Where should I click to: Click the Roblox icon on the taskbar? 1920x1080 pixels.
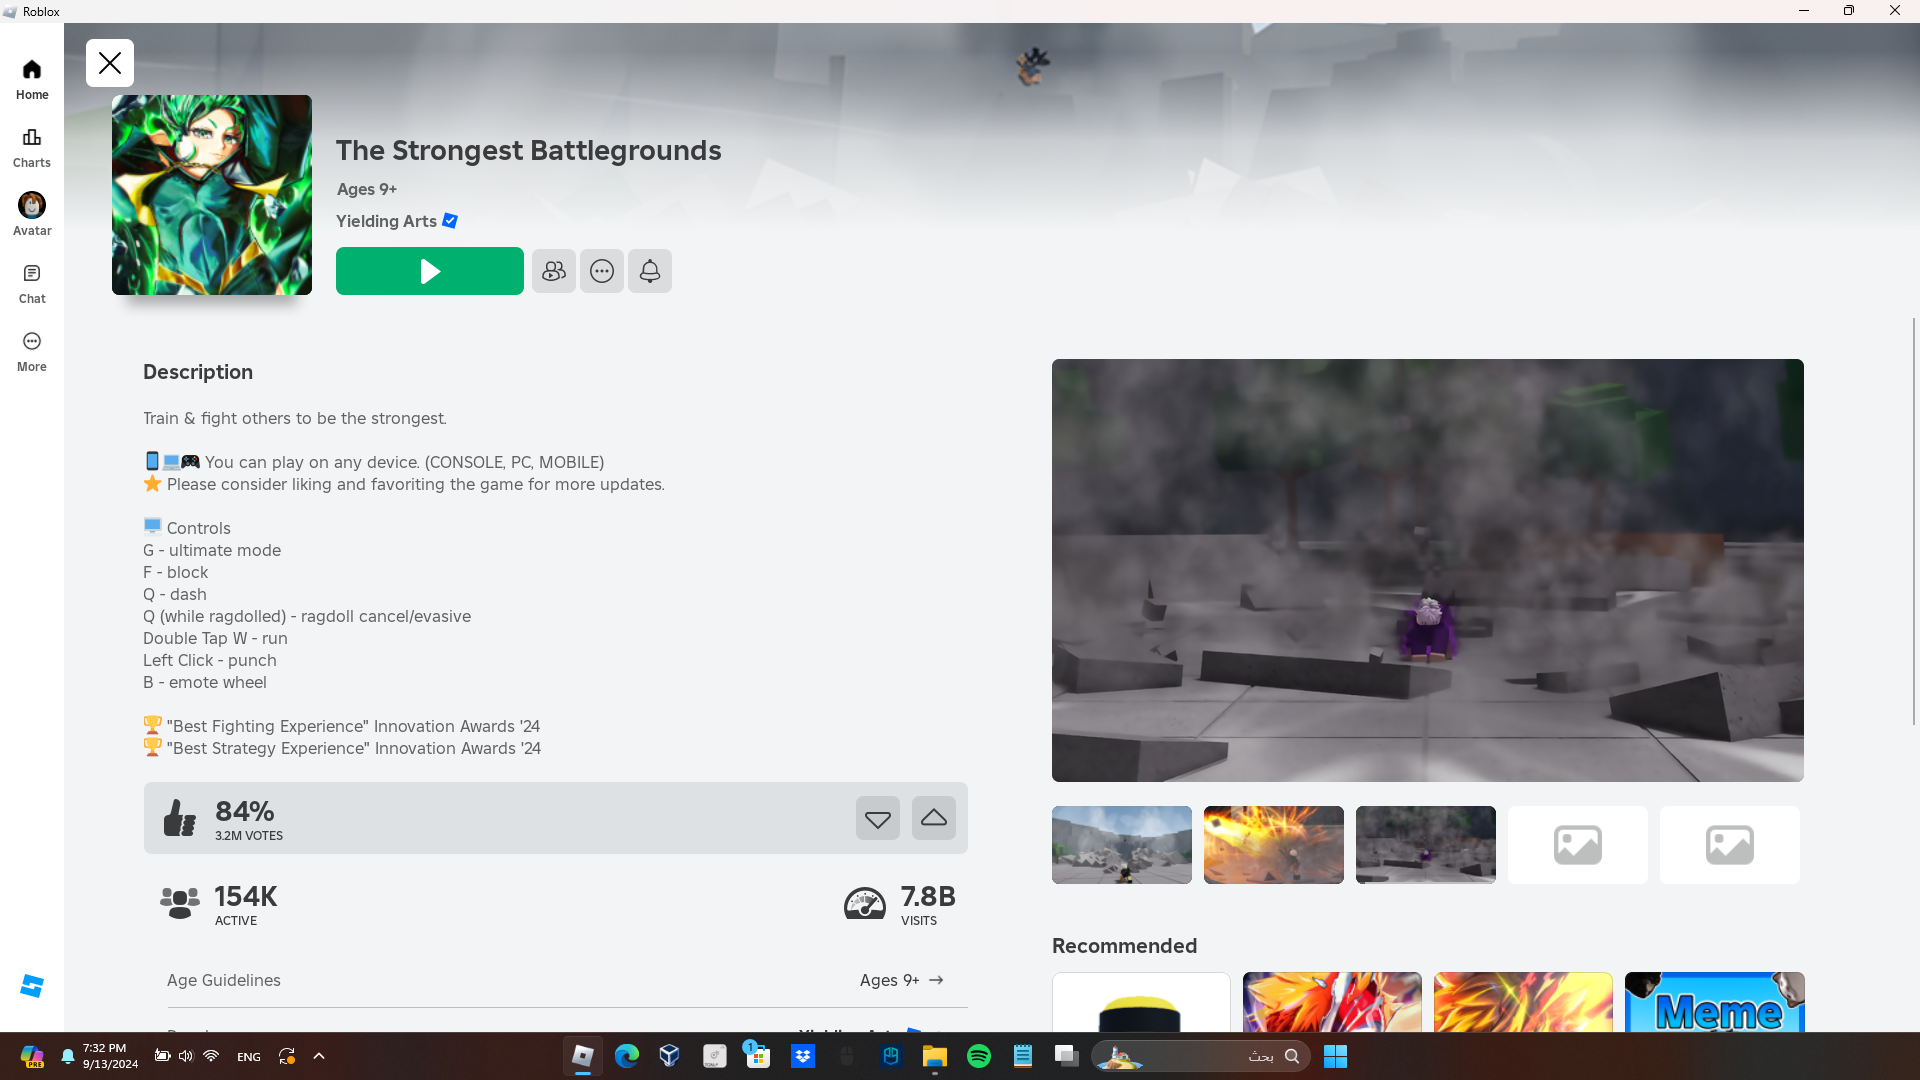click(x=583, y=1056)
